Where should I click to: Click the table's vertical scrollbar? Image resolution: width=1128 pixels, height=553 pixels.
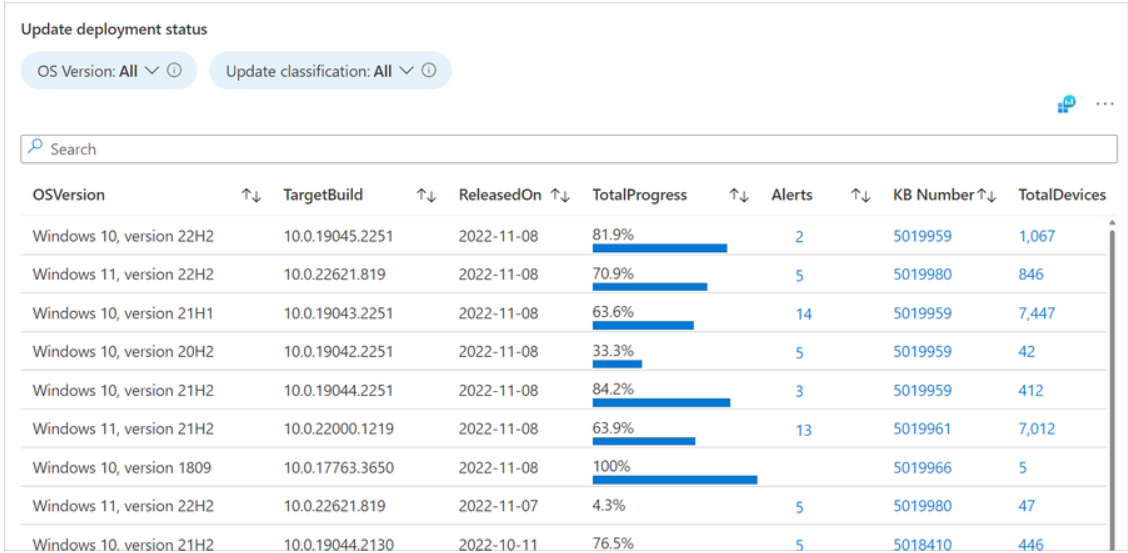1112,385
